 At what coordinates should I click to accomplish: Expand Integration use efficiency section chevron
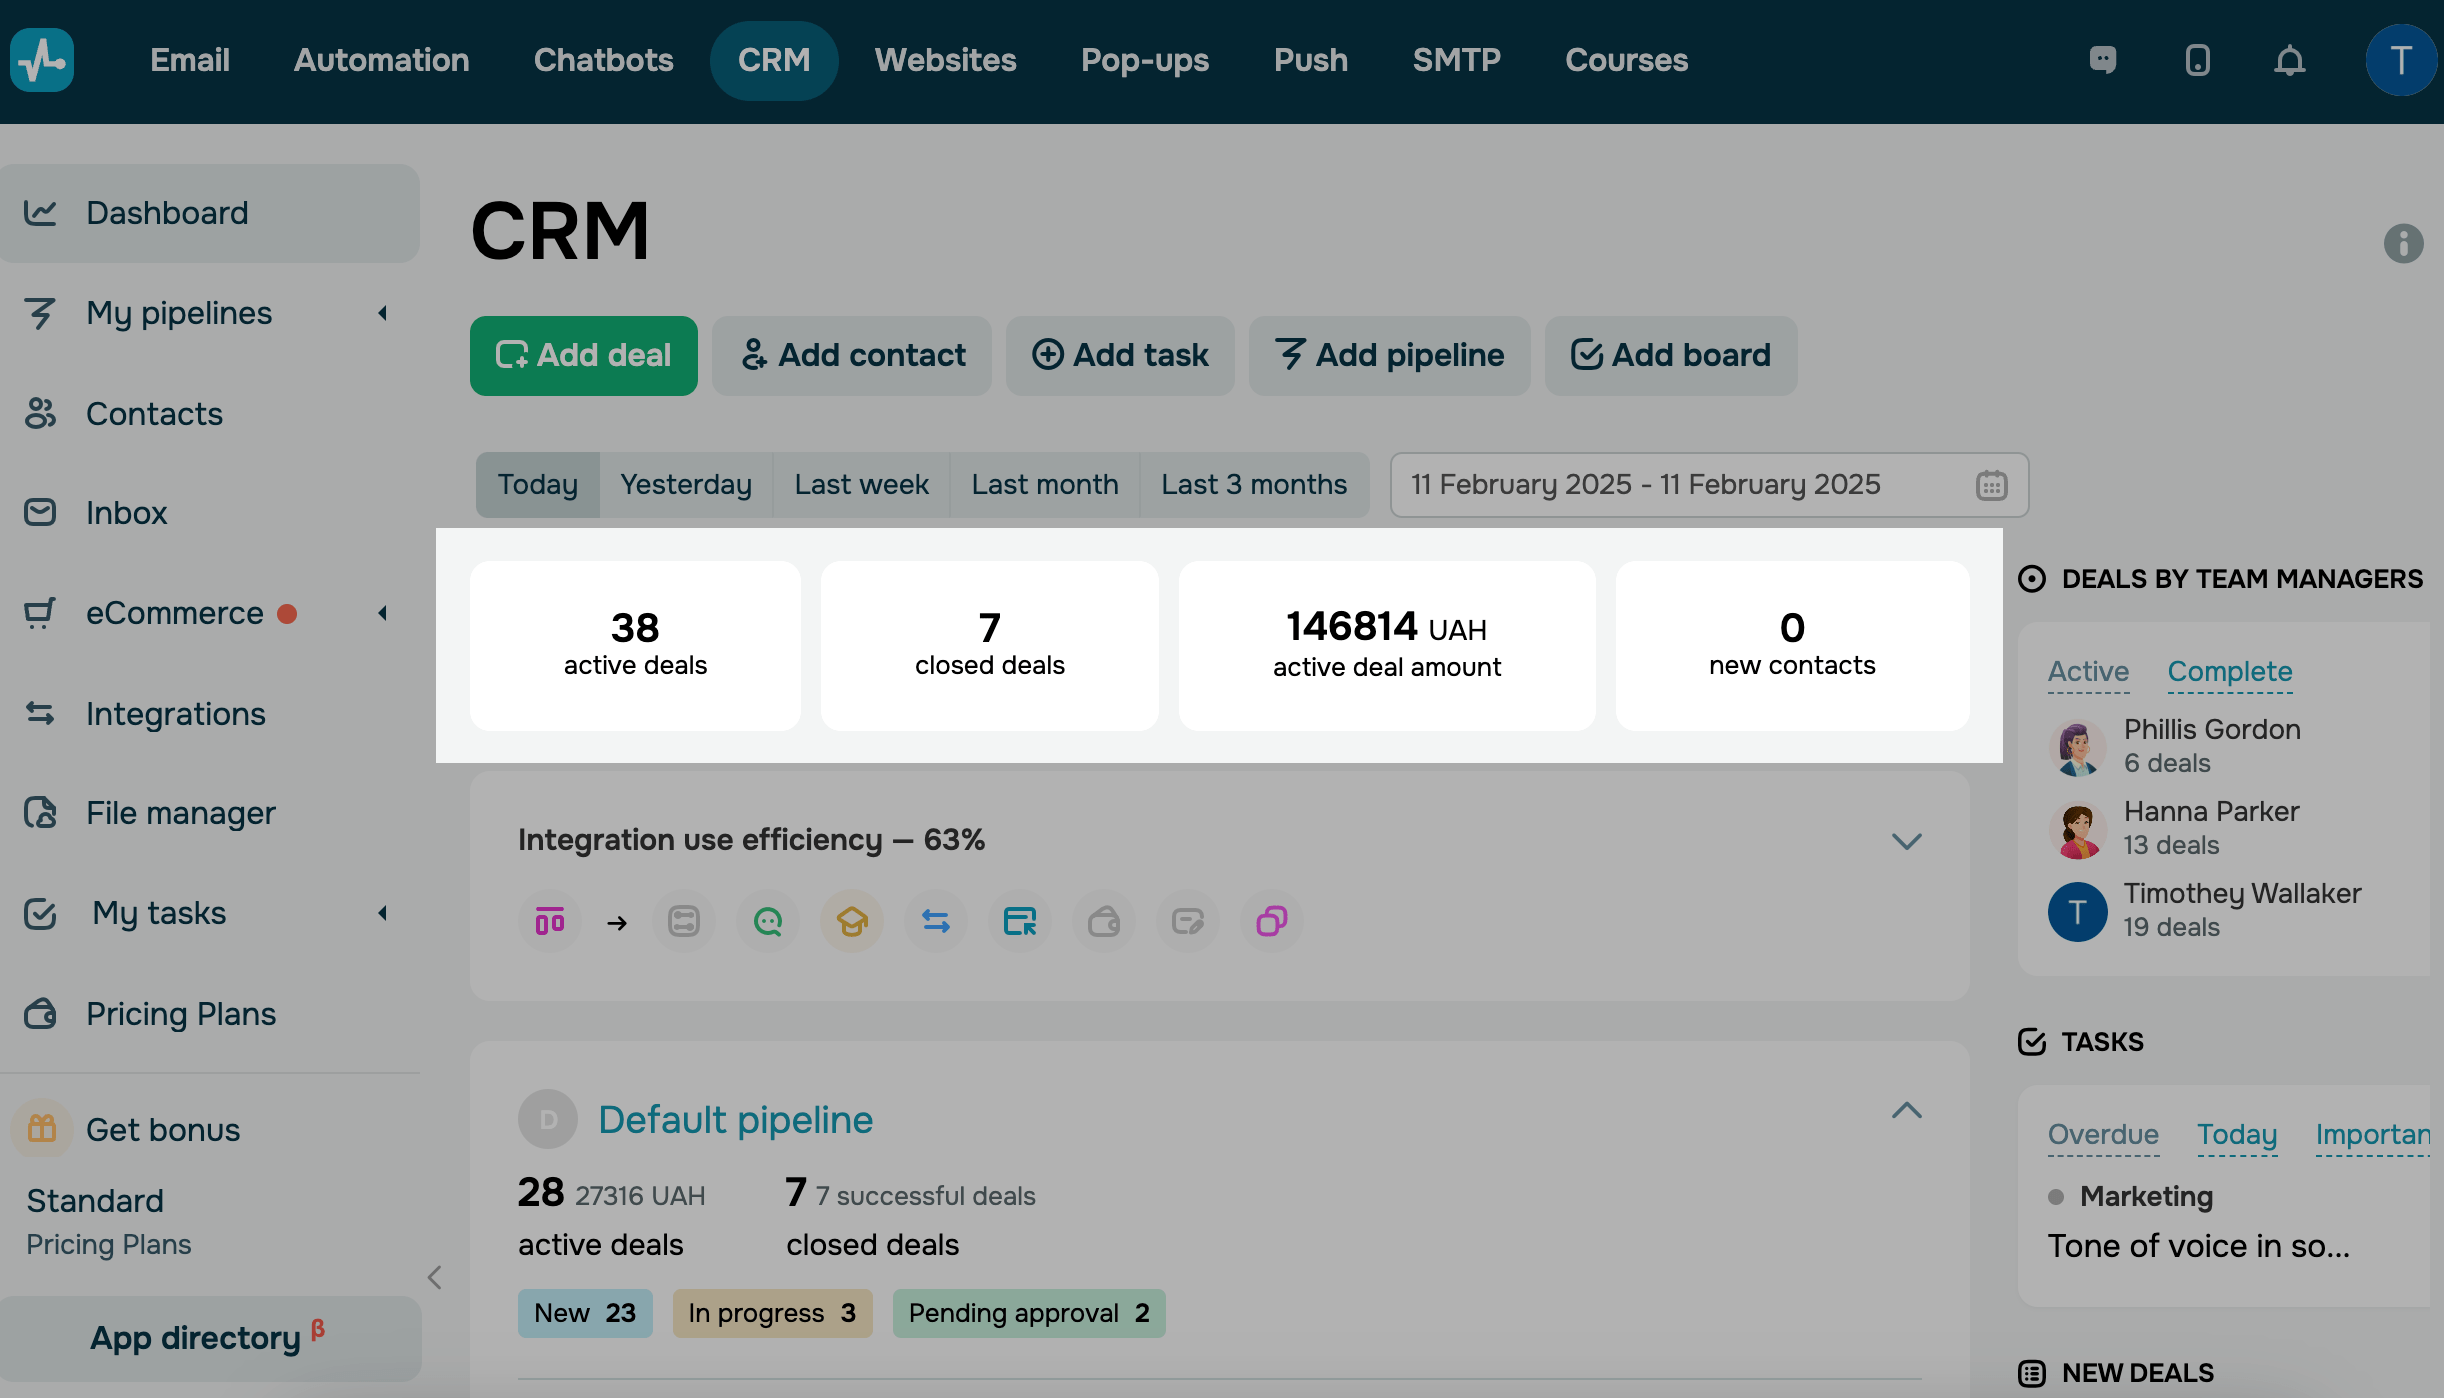pos(1906,841)
